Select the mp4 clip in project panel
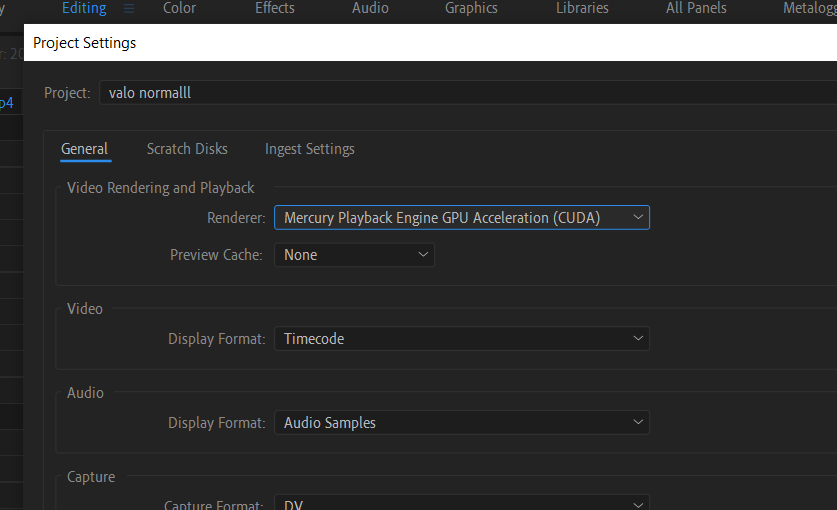Image resolution: width=837 pixels, height=510 pixels. [7, 102]
